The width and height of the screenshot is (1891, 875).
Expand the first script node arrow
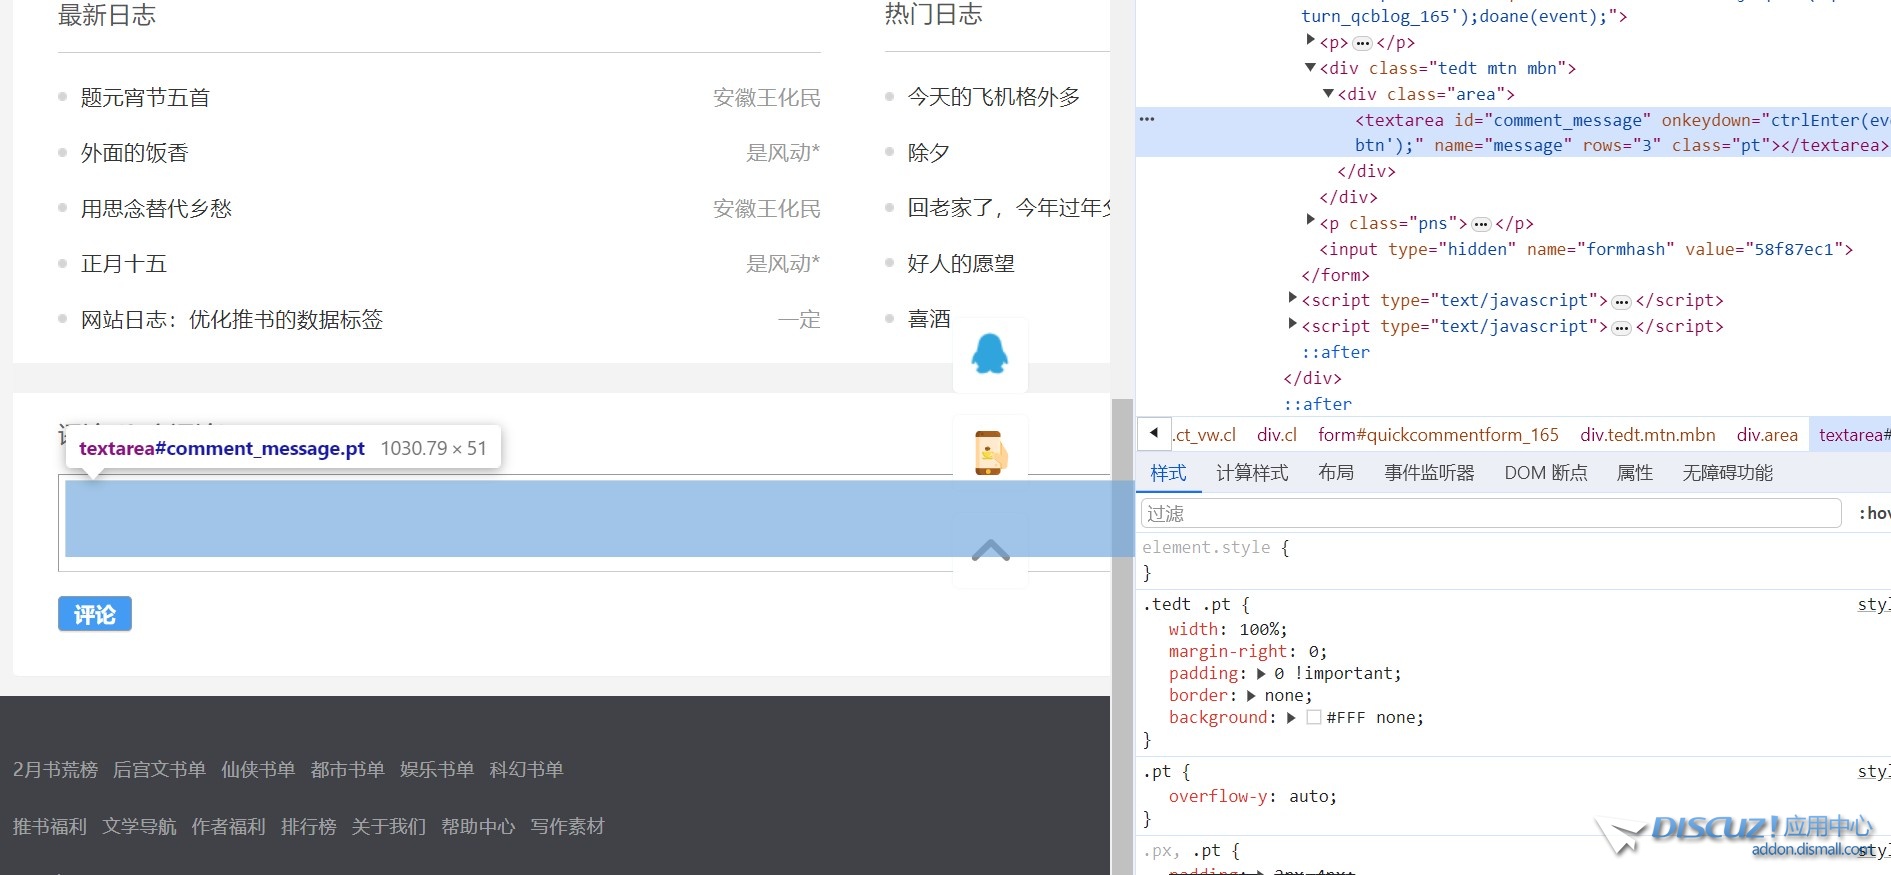[1292, 297]
